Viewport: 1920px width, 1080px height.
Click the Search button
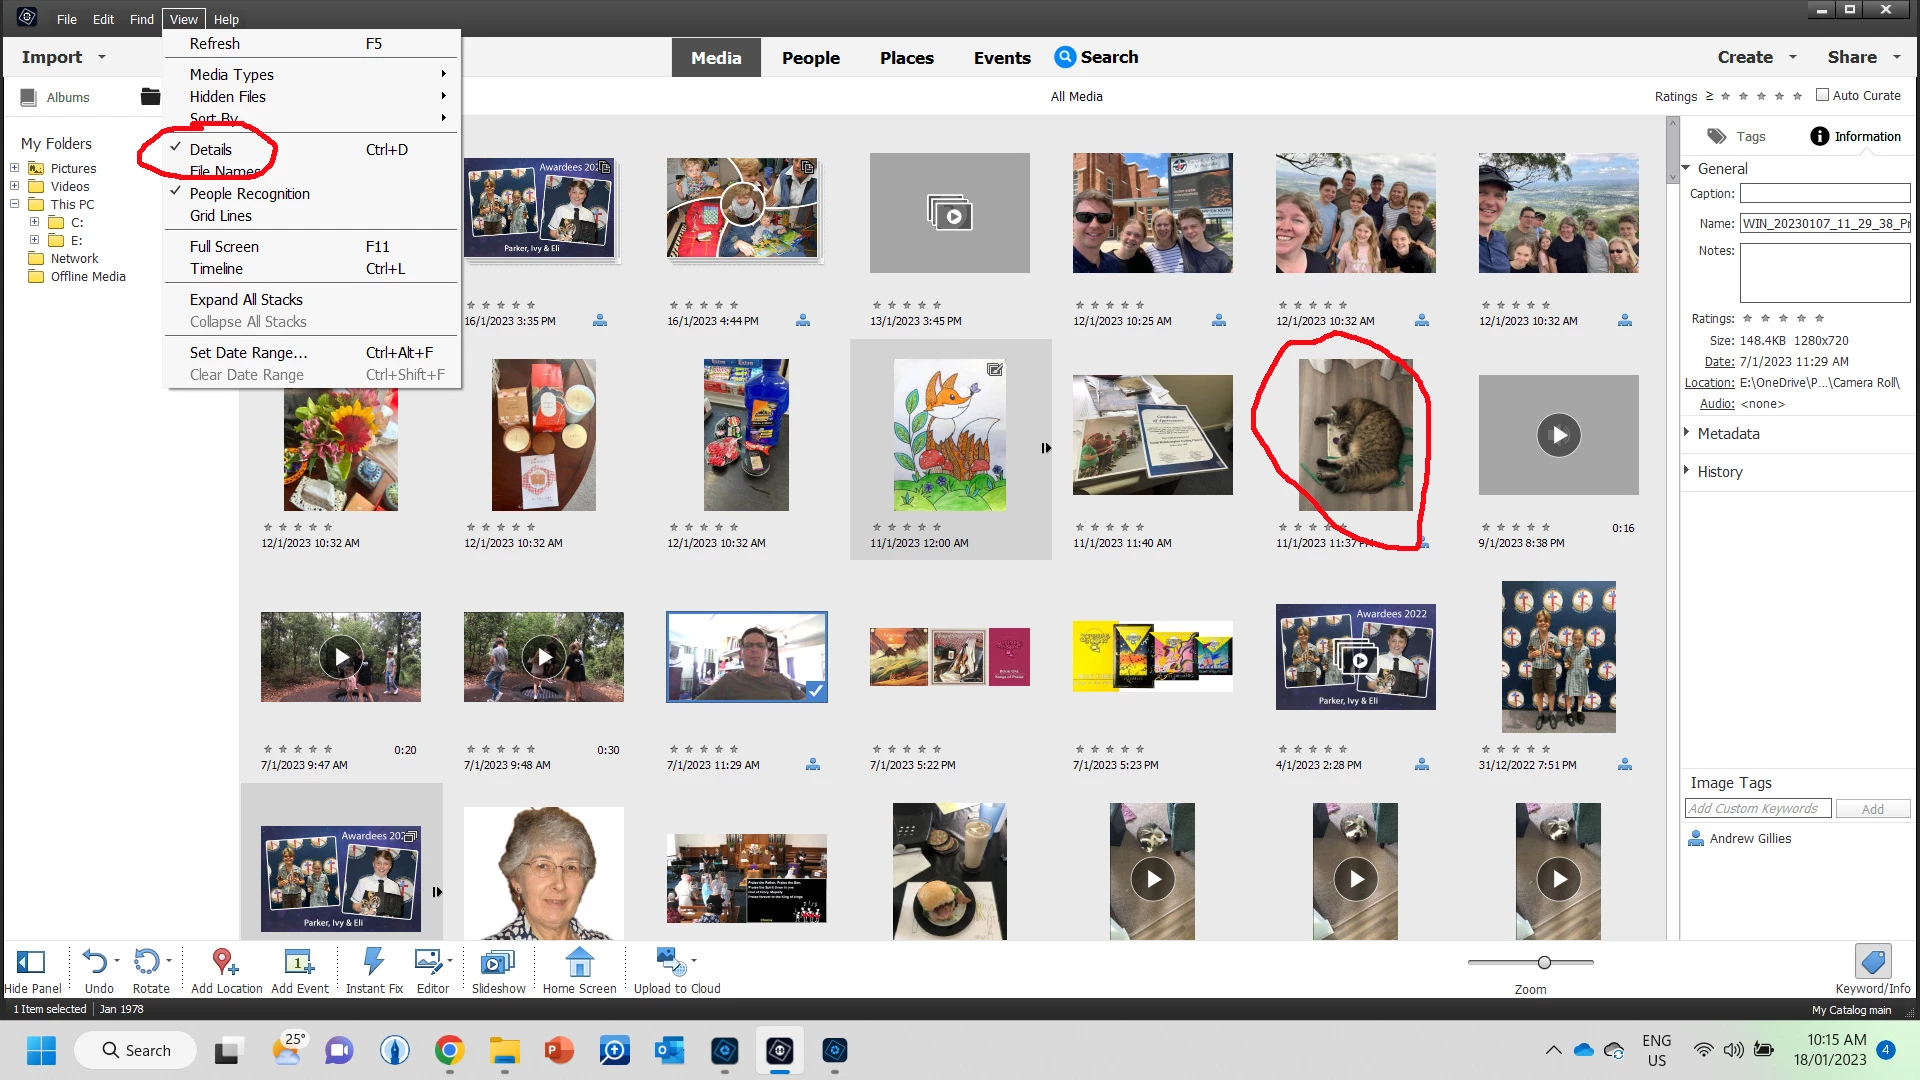(1097, 57)
